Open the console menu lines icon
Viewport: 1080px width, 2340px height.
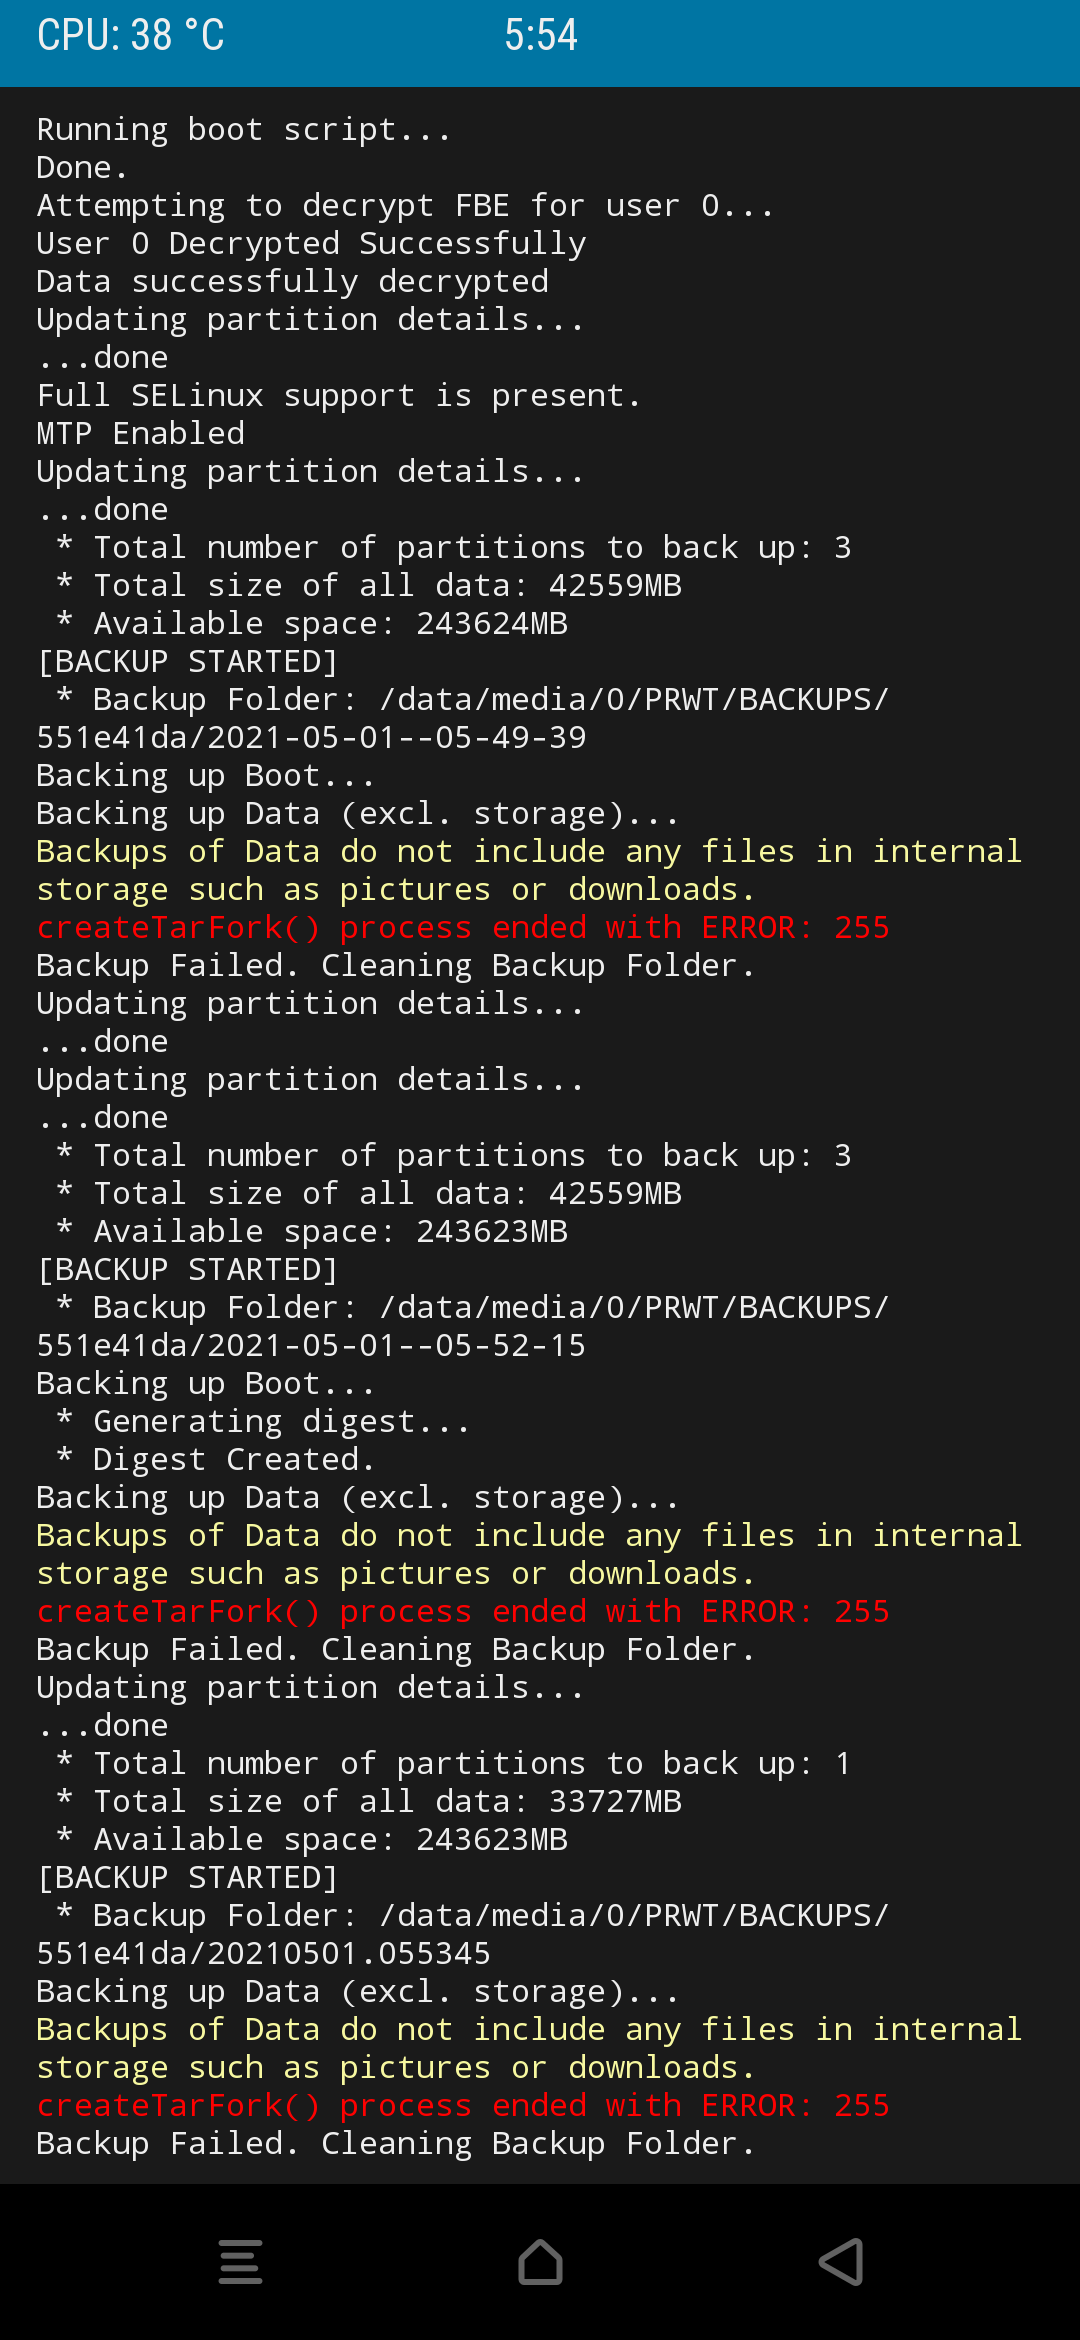pos(240,2262)
